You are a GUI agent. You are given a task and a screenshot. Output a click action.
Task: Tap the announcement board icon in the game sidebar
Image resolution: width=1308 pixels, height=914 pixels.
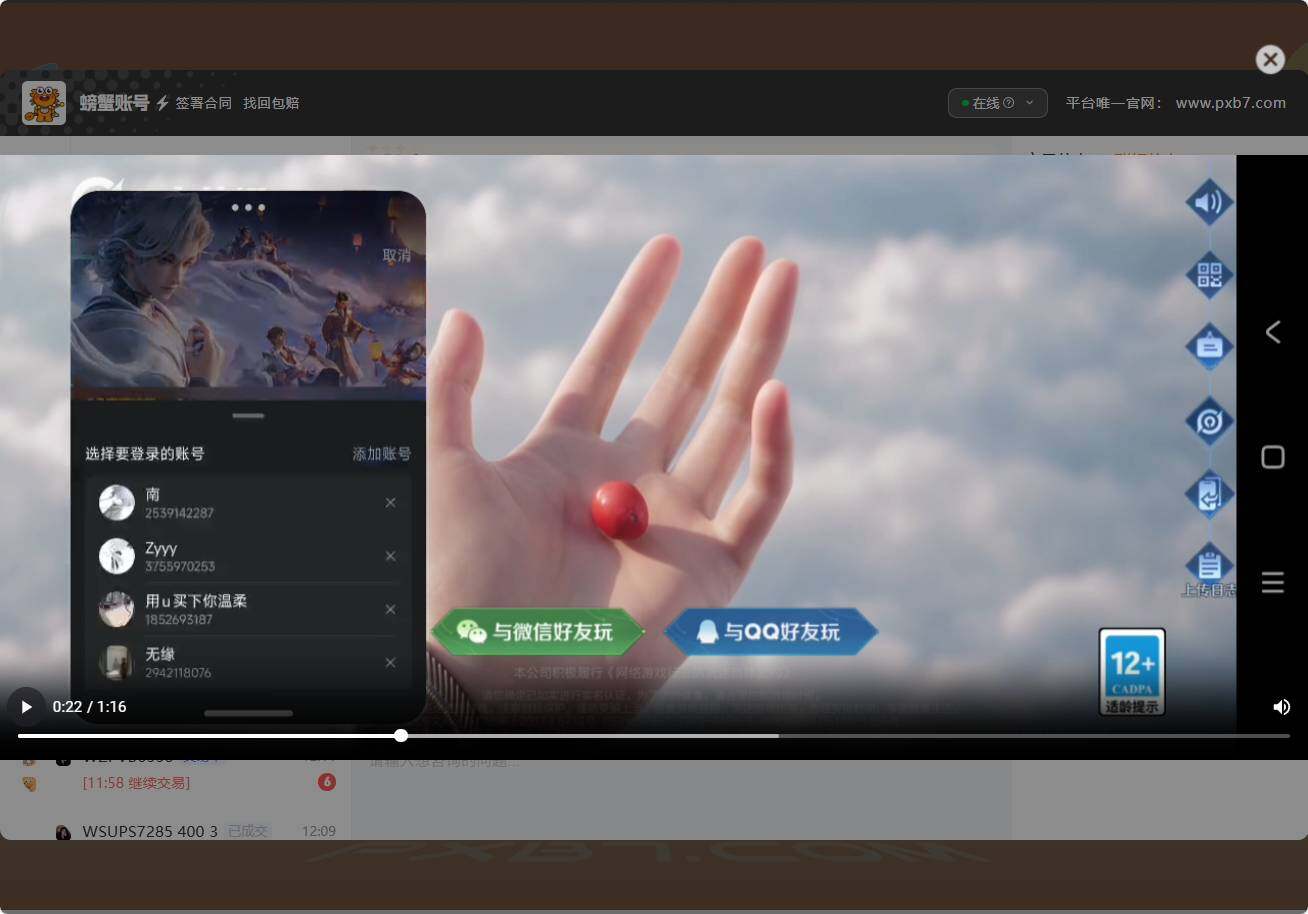[x=1209, y=346]
